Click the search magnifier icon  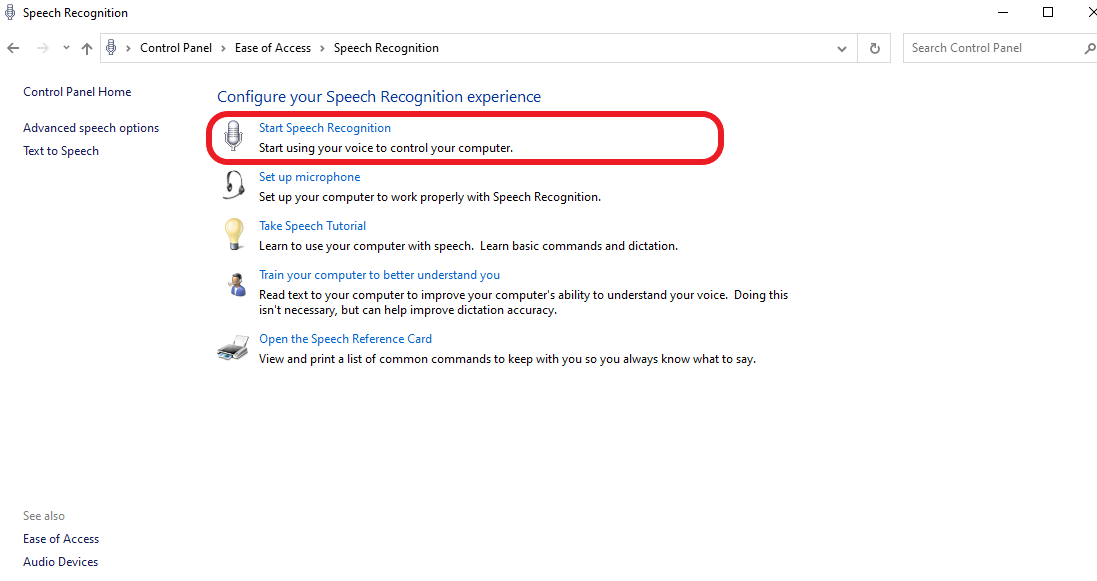pos(1089,48)
